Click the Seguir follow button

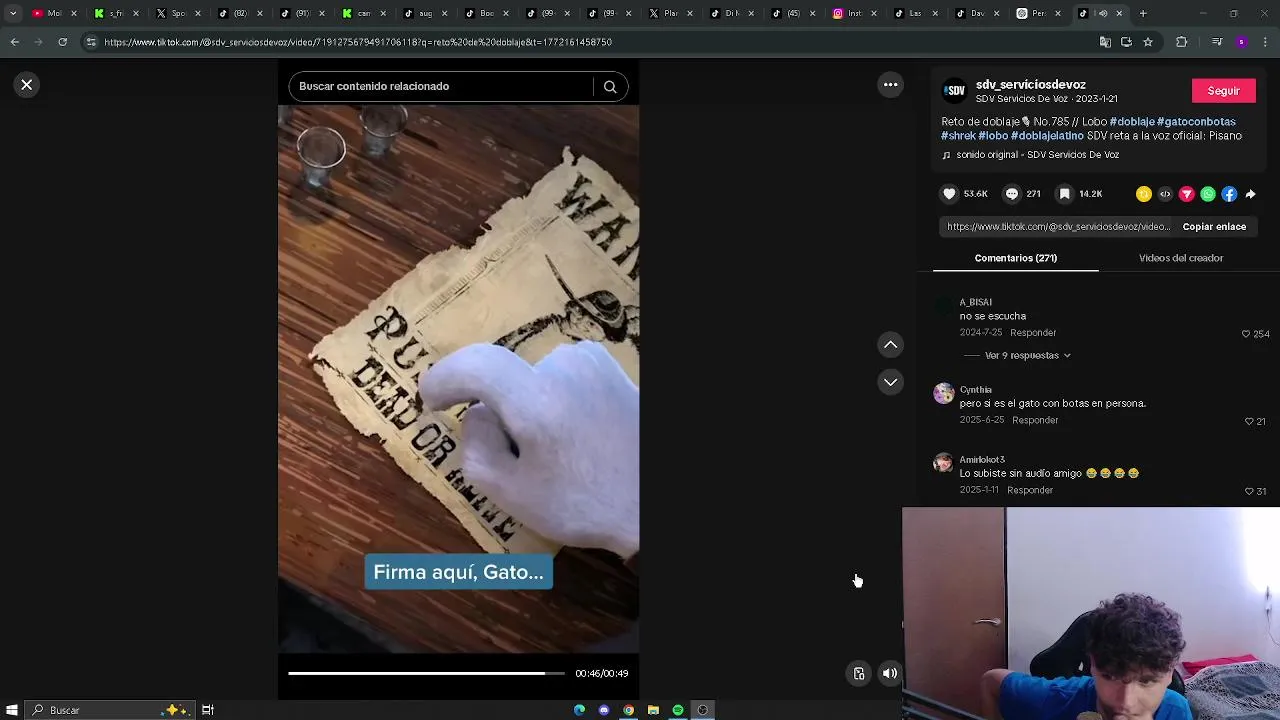1223,91
